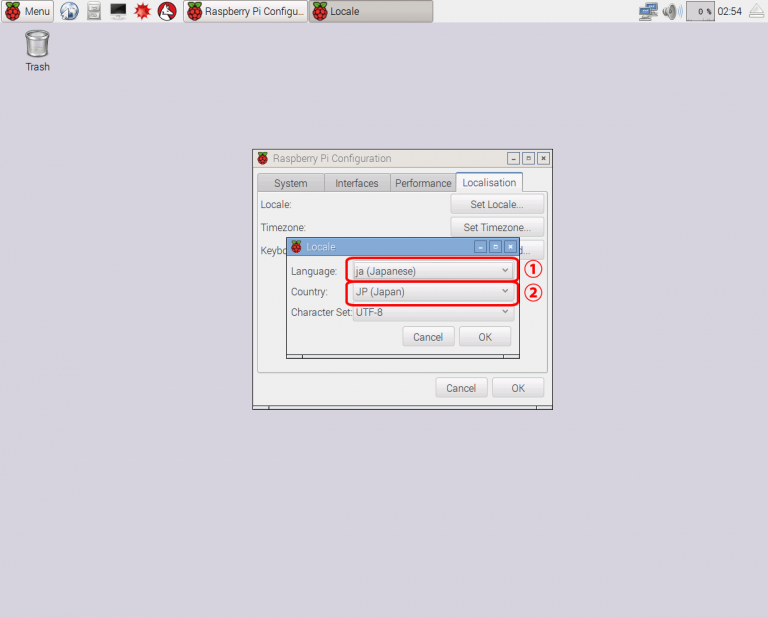This screenshot has height=618, width=768.
Task: Switch to Raspberry Pi Configuration taskbar window
Action: [x=246, y=12]
